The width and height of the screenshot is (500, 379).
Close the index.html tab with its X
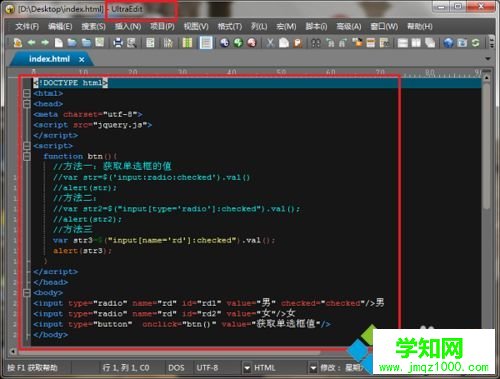[x=81, y=60]
